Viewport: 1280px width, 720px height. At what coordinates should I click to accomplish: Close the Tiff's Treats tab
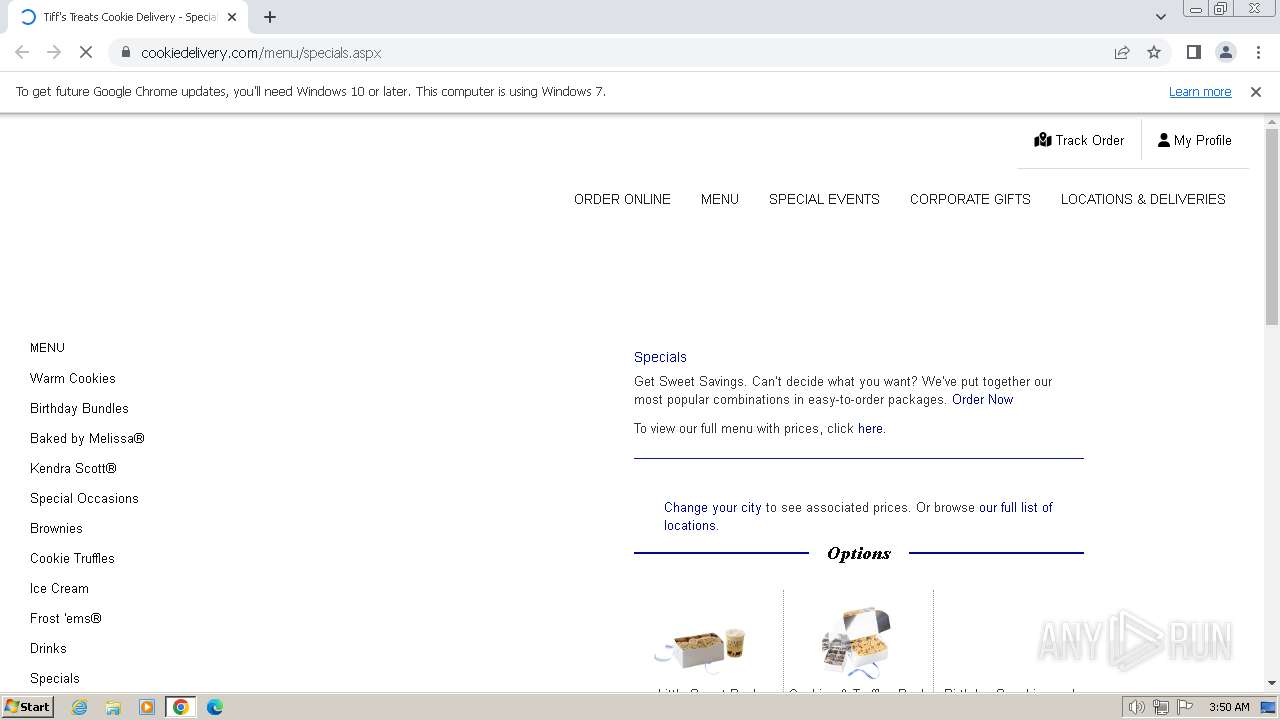point(232,17)
